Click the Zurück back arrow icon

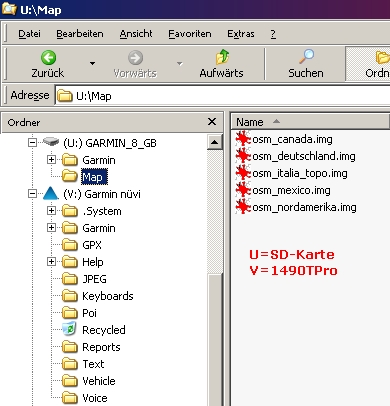pyautogui.click(x=48, y=58)
